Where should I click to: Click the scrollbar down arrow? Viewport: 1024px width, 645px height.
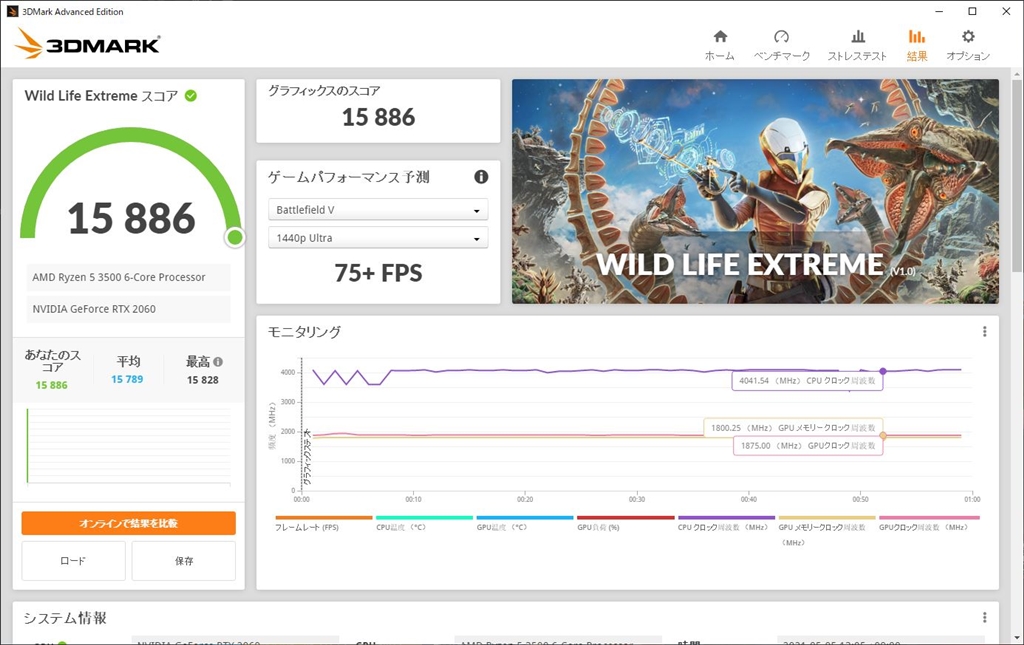point(1017,638)
